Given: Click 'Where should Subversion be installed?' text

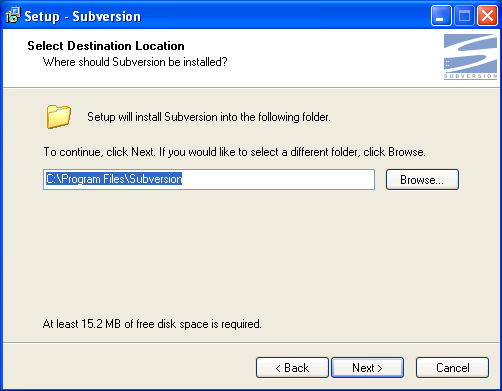Looking at the screenshot, I should pyautogui.click(x=135, y=62).
